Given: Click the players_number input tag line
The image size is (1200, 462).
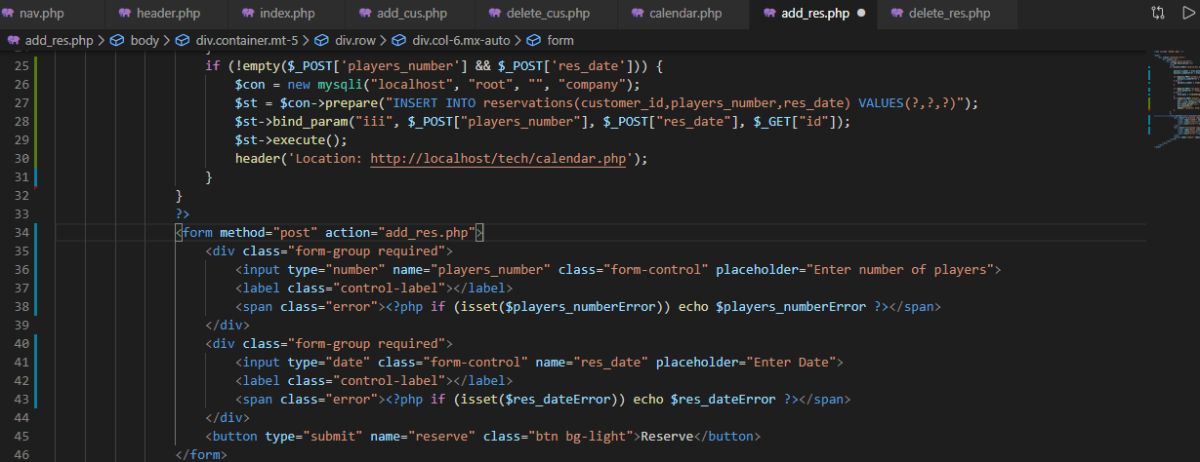Looking at the screenshot, I should pyautogui.click(x=618, y=270).
